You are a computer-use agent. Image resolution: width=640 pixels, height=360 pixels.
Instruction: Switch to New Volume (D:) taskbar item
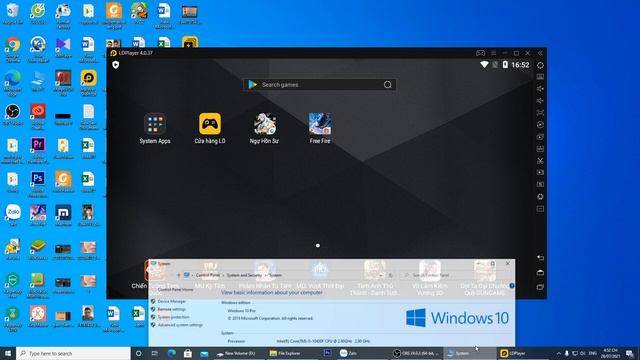click(239, 353)
